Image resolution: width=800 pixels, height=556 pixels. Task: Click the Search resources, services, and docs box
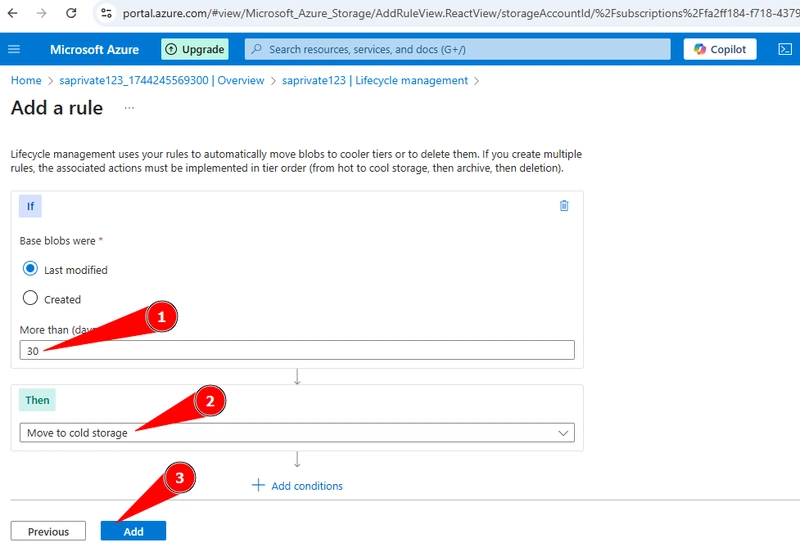coord(458,49)
